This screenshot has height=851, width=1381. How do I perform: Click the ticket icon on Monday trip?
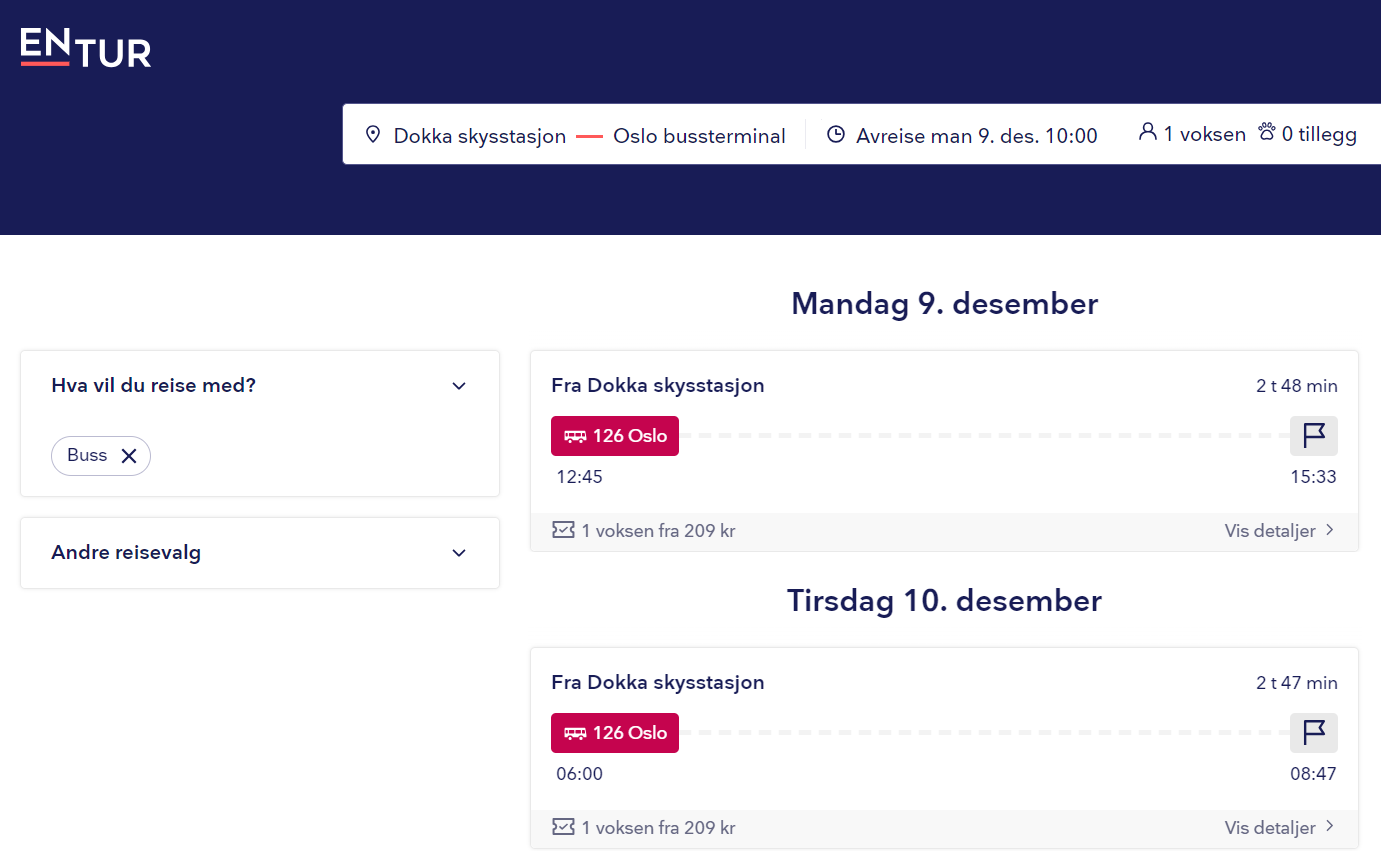click(x=563, y=530)
